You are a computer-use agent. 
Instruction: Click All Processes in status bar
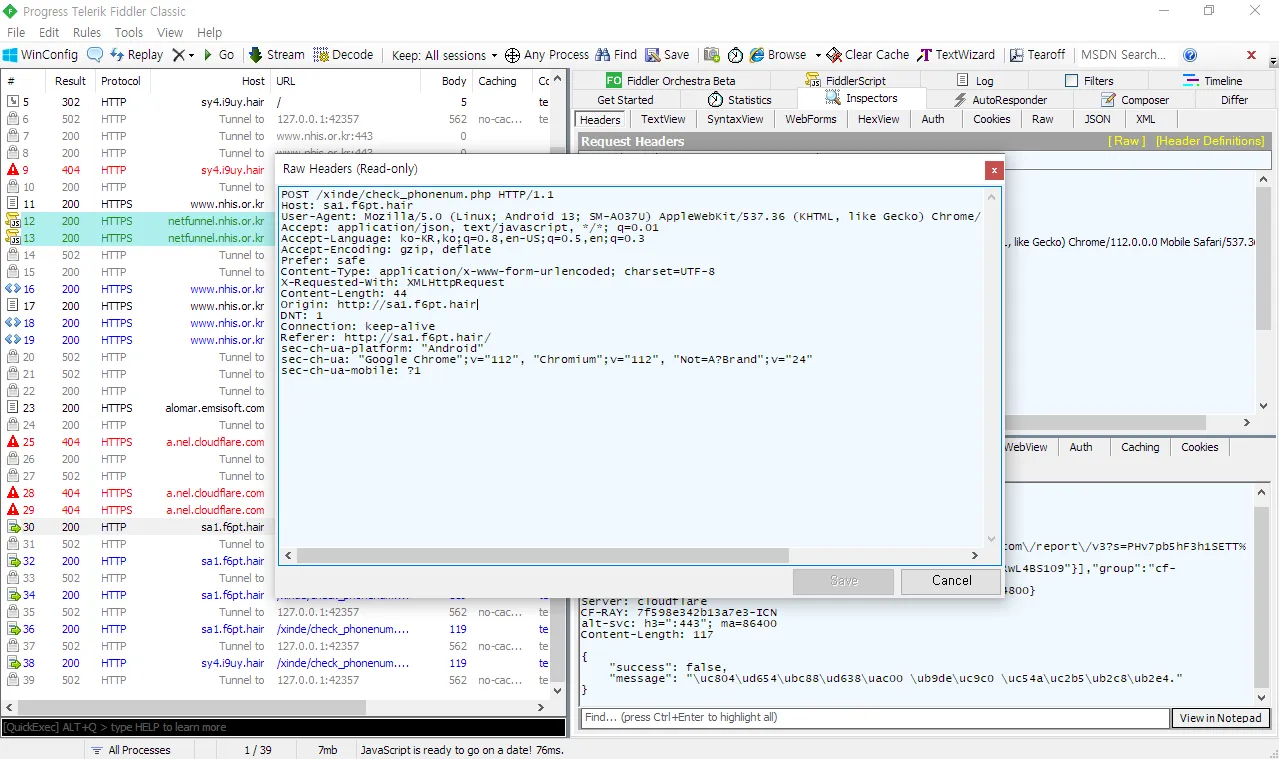(x=130, y=750)
